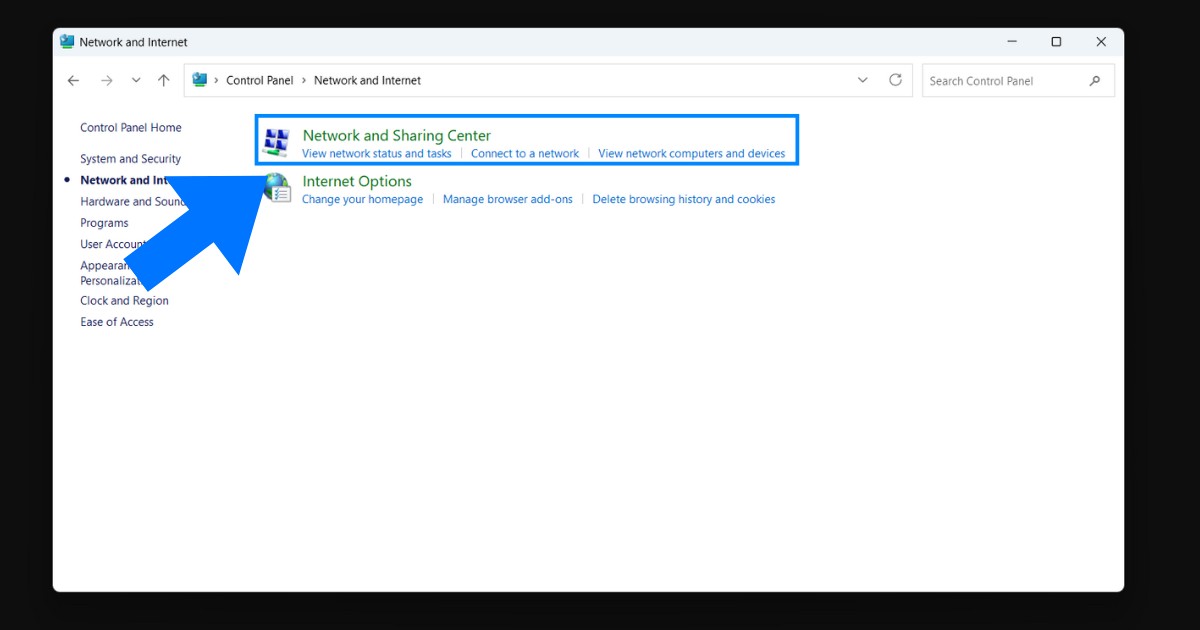This screenshot has height=630, width=1200.
Task: Click Connect to a network
Action: click(525, 153)
